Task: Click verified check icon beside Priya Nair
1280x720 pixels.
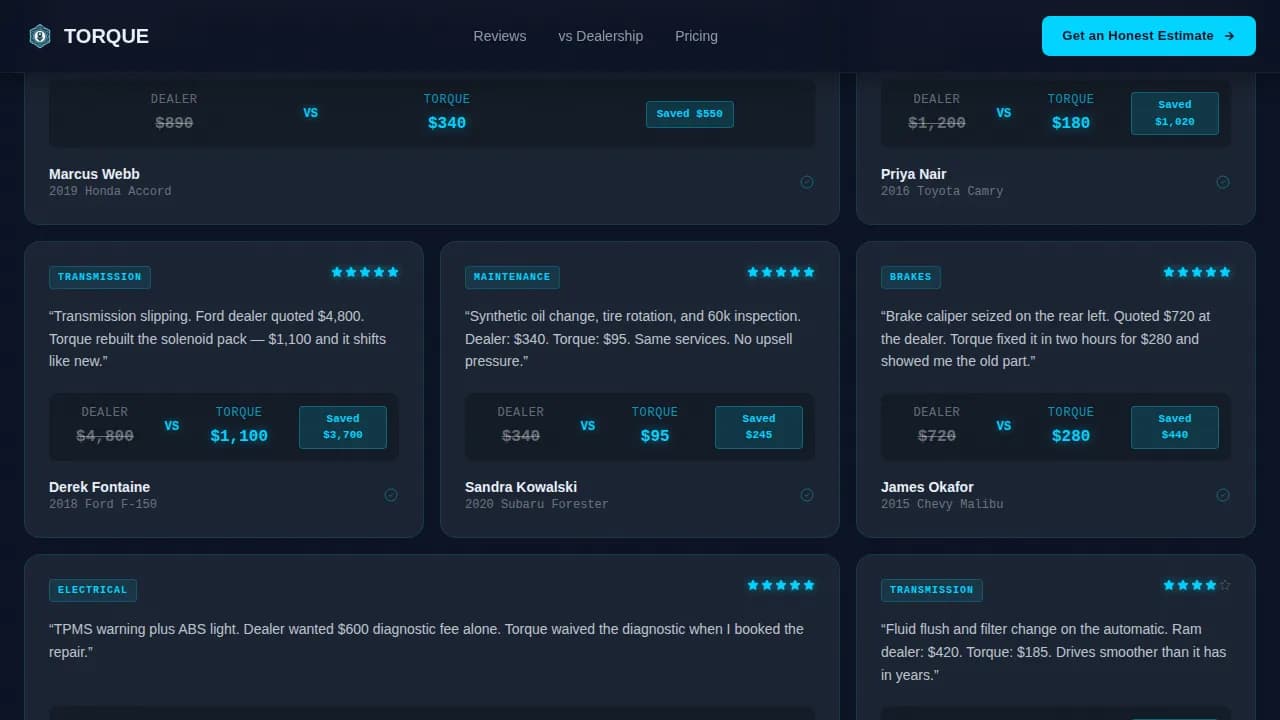Action: (1223, 182)
